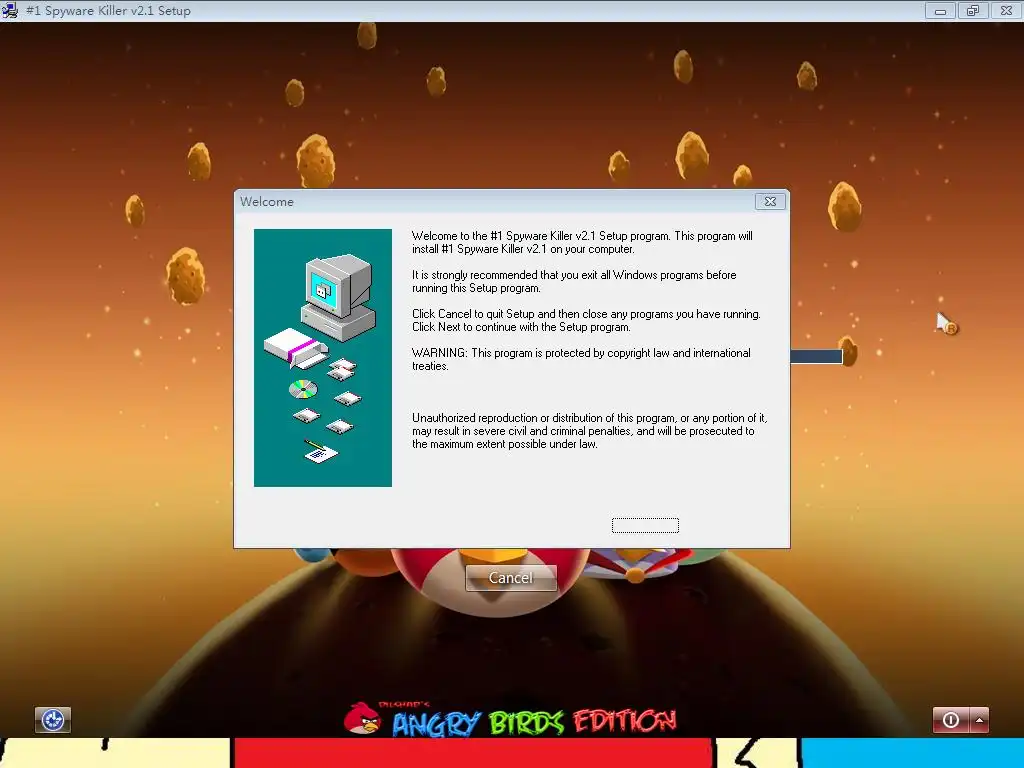The width and height of the screenshot is (1024, 768).
Task: Click the "WARNING: This program is protected" paragraph
Action: pyautogui.click(x=581, y=359)
